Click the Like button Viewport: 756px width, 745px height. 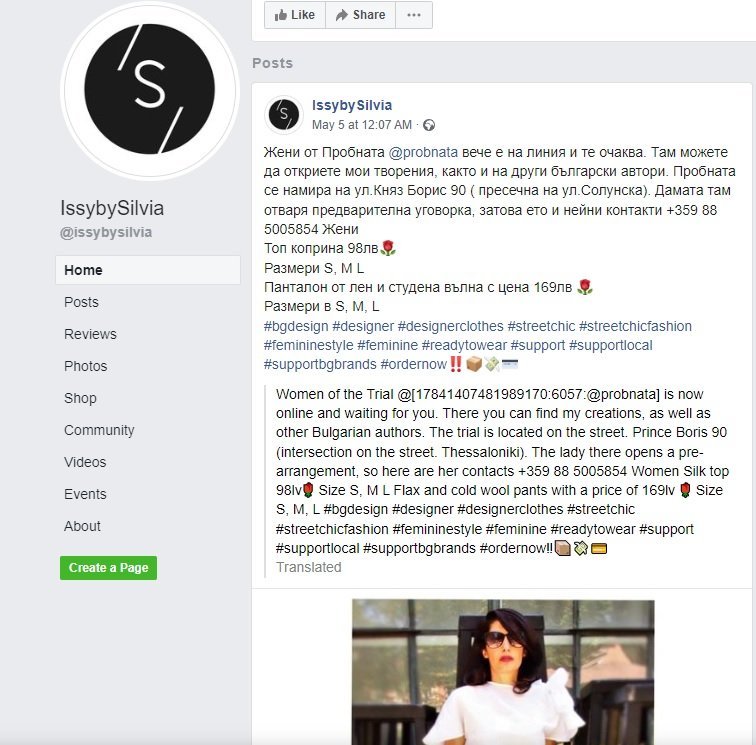coord(295,15)
